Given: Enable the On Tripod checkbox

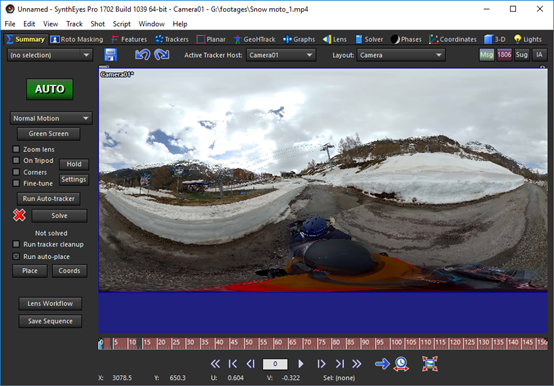Looking at the screenshot, I should click(x=16, y=160).
